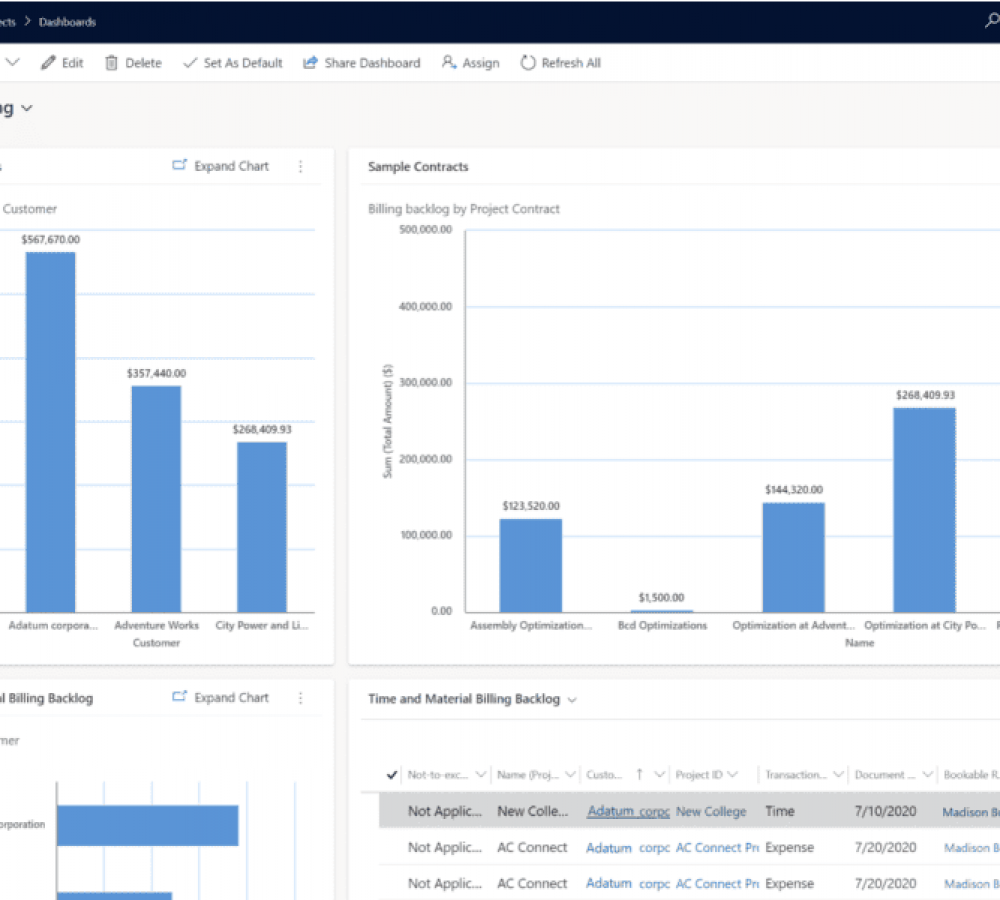Click the Share Dashboard icon
The width and height of the screenshot is (1000, 900).
click(308, 62)
